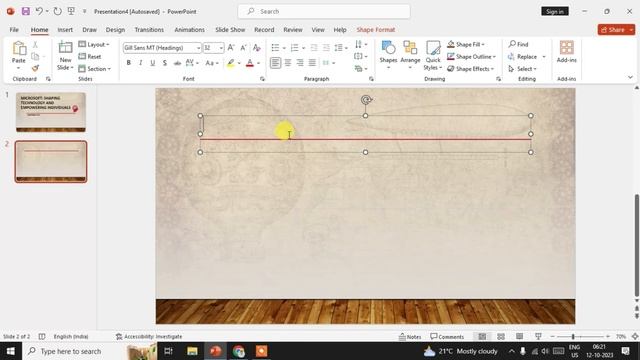Click the Find search icon
The height and width of the screenshot is (360, 640).
pyautogui.click(x=518, y=44)
